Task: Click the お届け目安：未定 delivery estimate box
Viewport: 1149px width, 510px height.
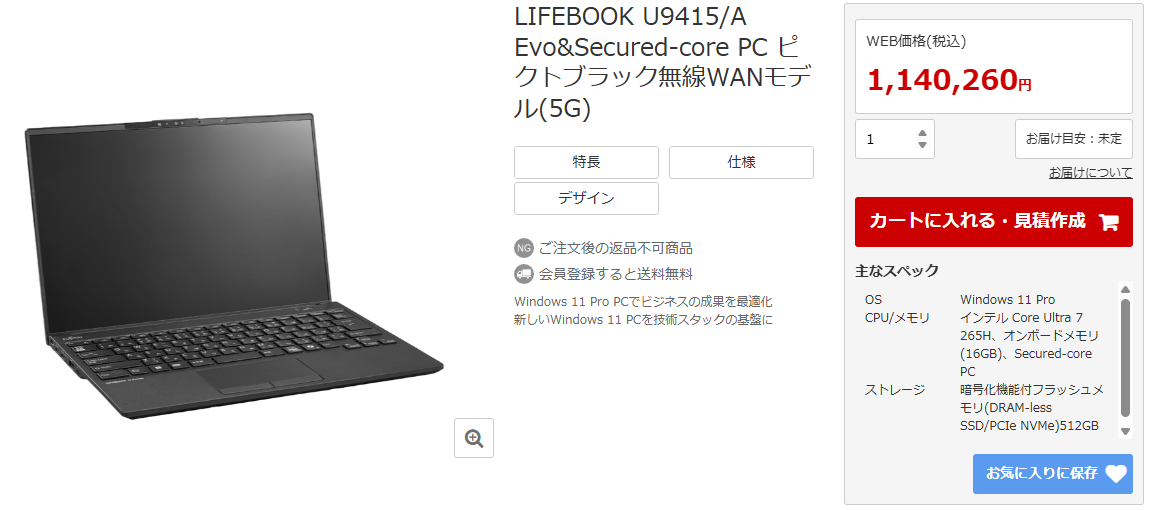Action: coord(1074,139)
